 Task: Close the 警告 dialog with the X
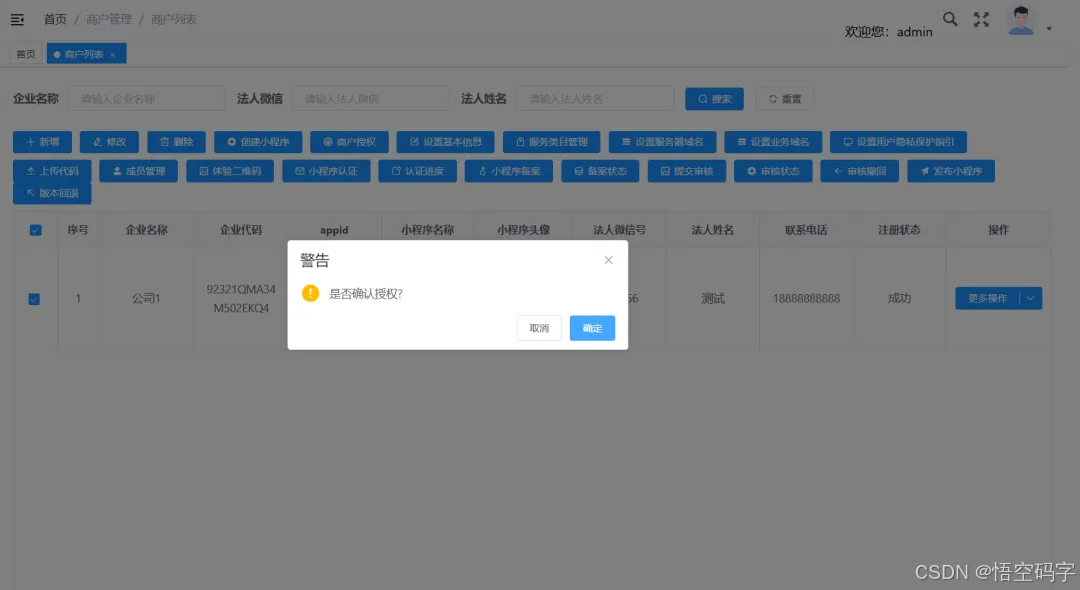coord(608,260)
